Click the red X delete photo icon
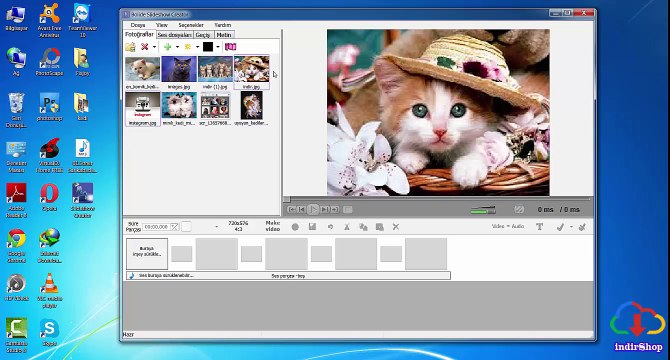This screenshot has height=360, width=670. click(x=145, y=47)
